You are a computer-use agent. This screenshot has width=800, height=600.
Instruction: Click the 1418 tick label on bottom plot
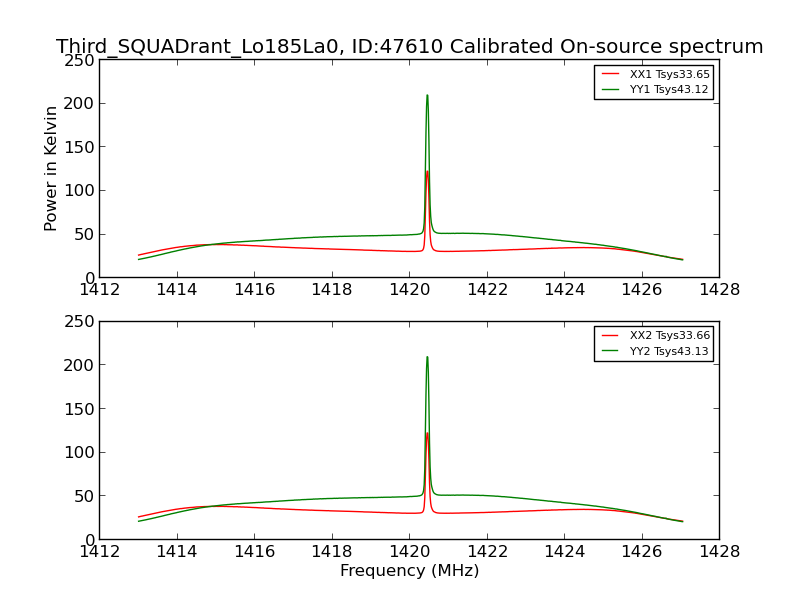pos(332,552)
